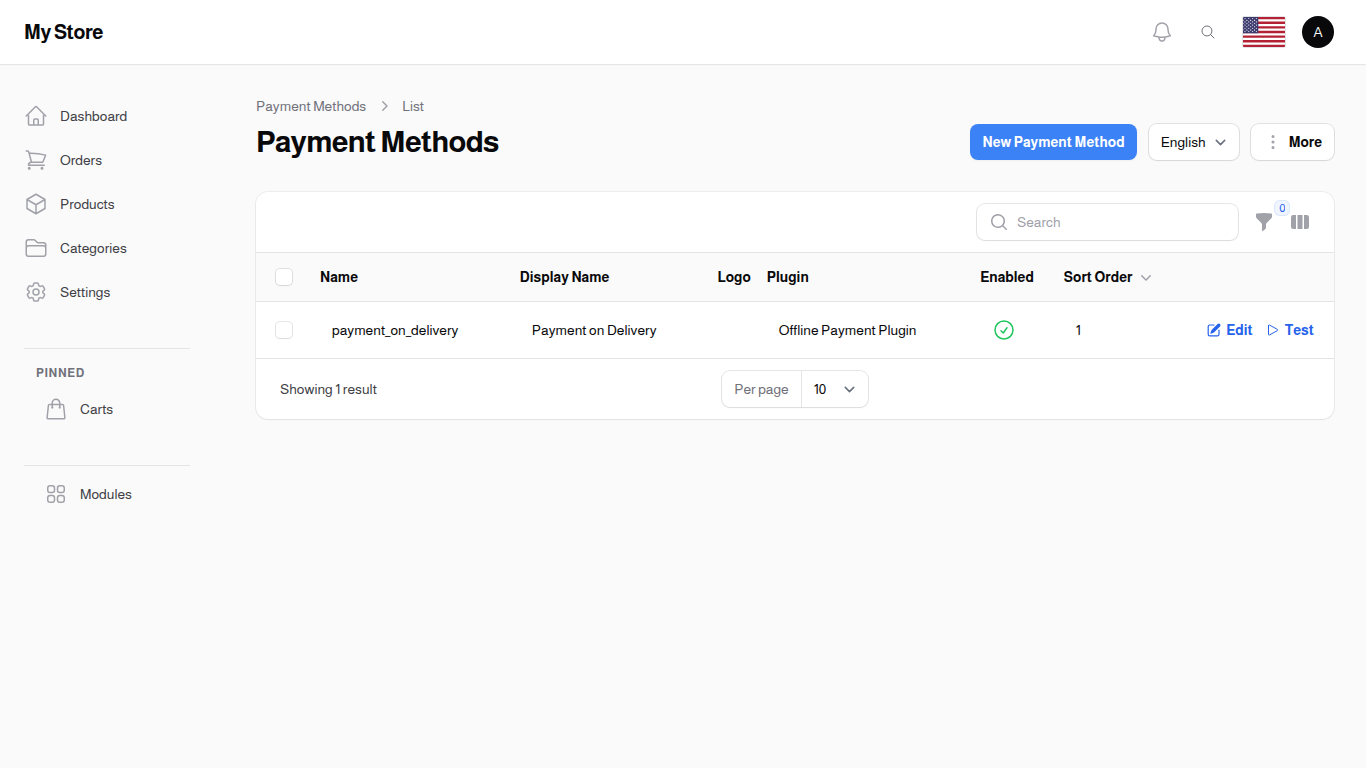Click the notification bell icon
Image resolution: width=1366 pixels, height=768 pixels.
coord(1162,31)
